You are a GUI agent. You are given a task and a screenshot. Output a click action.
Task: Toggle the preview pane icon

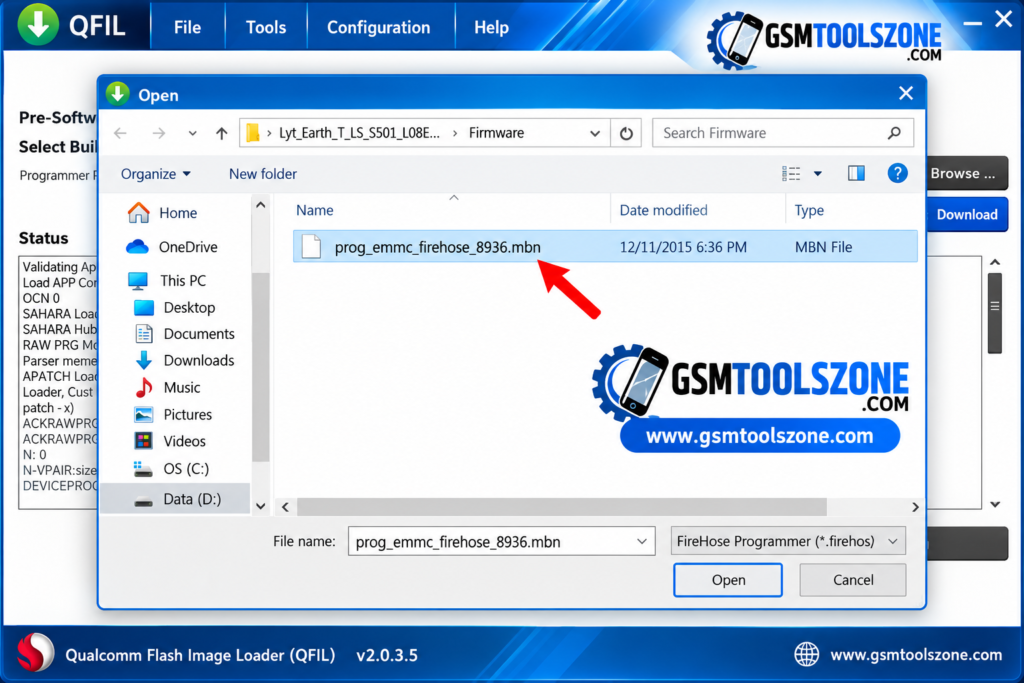[x=856, y=173]
